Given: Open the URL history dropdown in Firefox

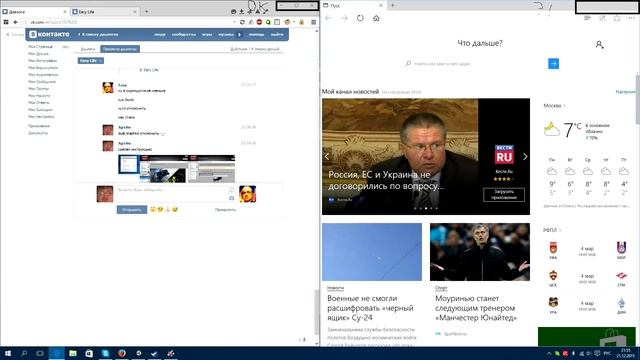Looking at the screenshot, I should [234, 22].
